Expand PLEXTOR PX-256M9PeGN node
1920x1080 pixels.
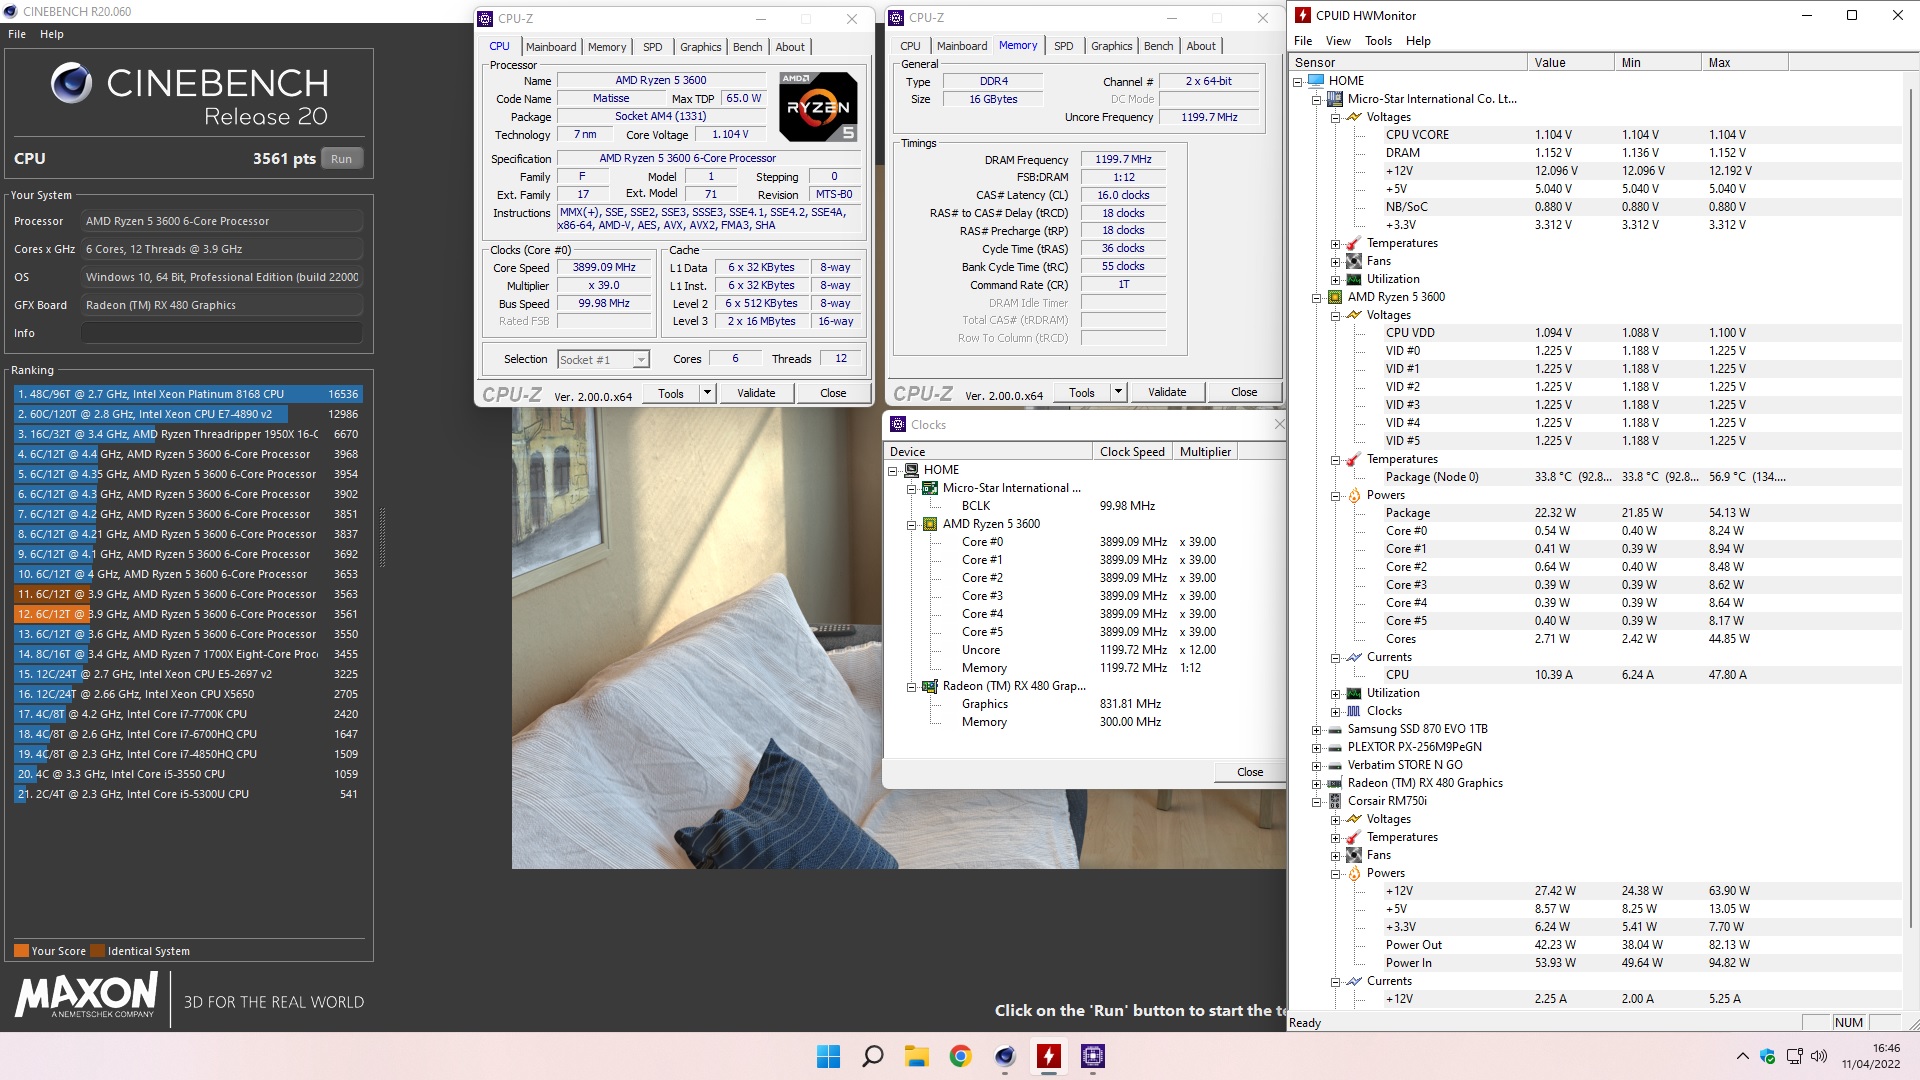point(1317,748)
